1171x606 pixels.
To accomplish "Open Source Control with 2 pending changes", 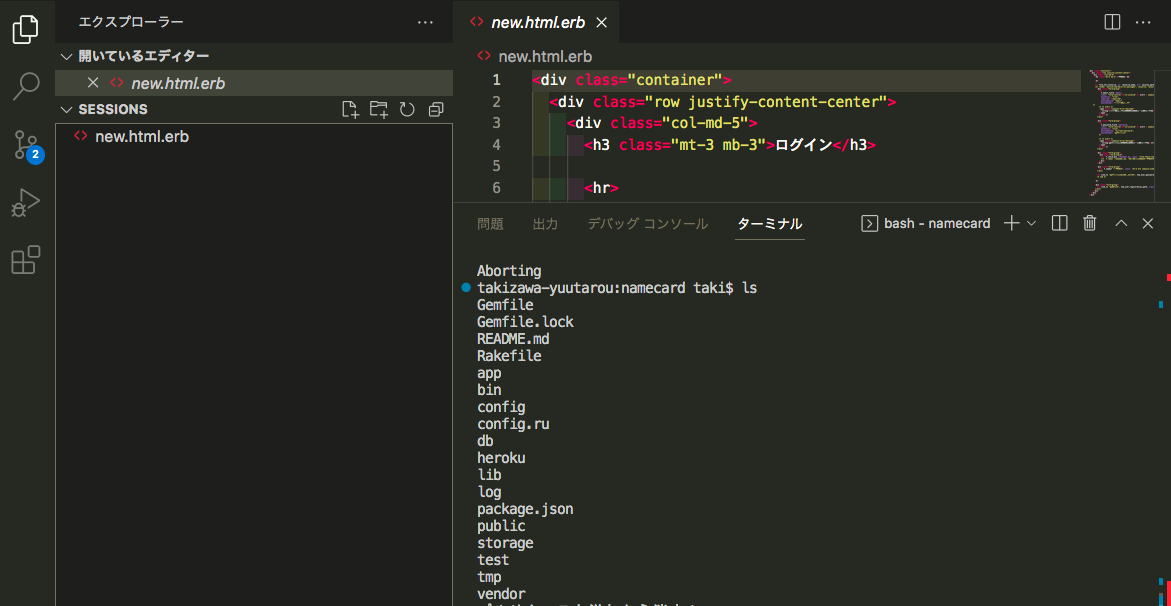I will click(26, 145).
